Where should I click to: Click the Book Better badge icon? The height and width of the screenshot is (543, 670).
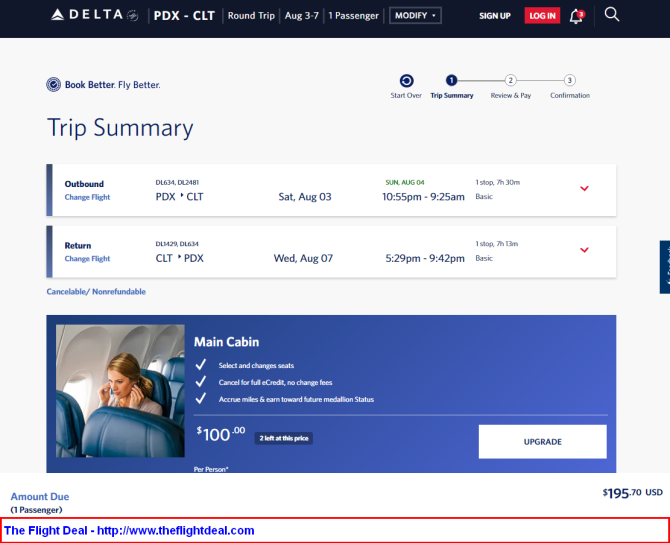(53, 85)
